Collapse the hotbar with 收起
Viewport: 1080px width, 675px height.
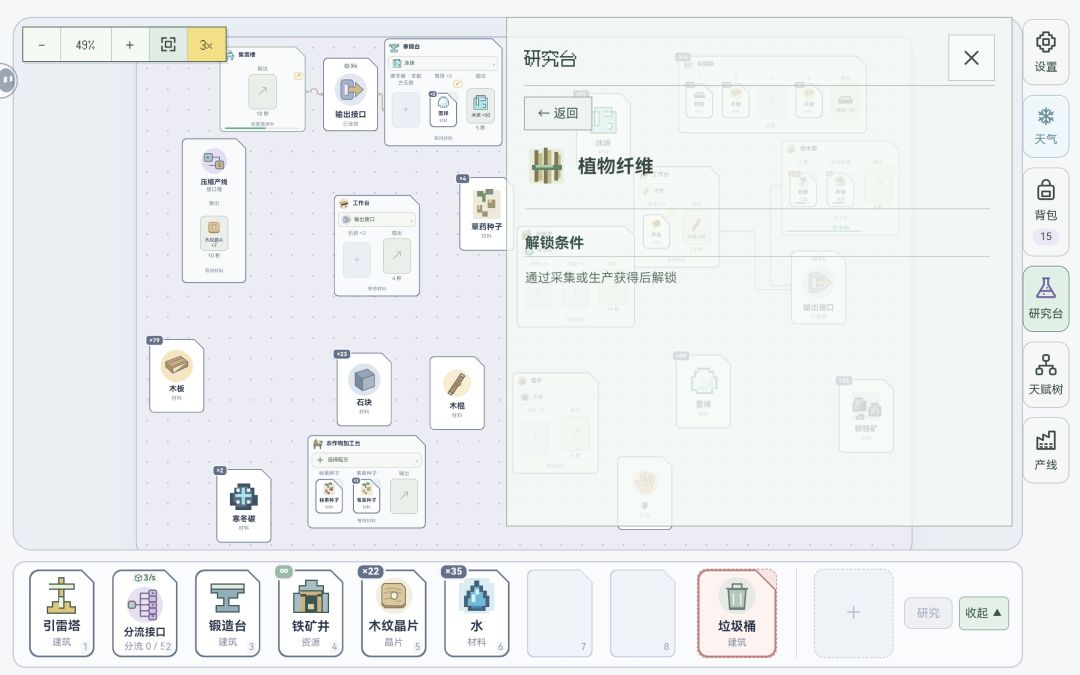click(984, 613)
